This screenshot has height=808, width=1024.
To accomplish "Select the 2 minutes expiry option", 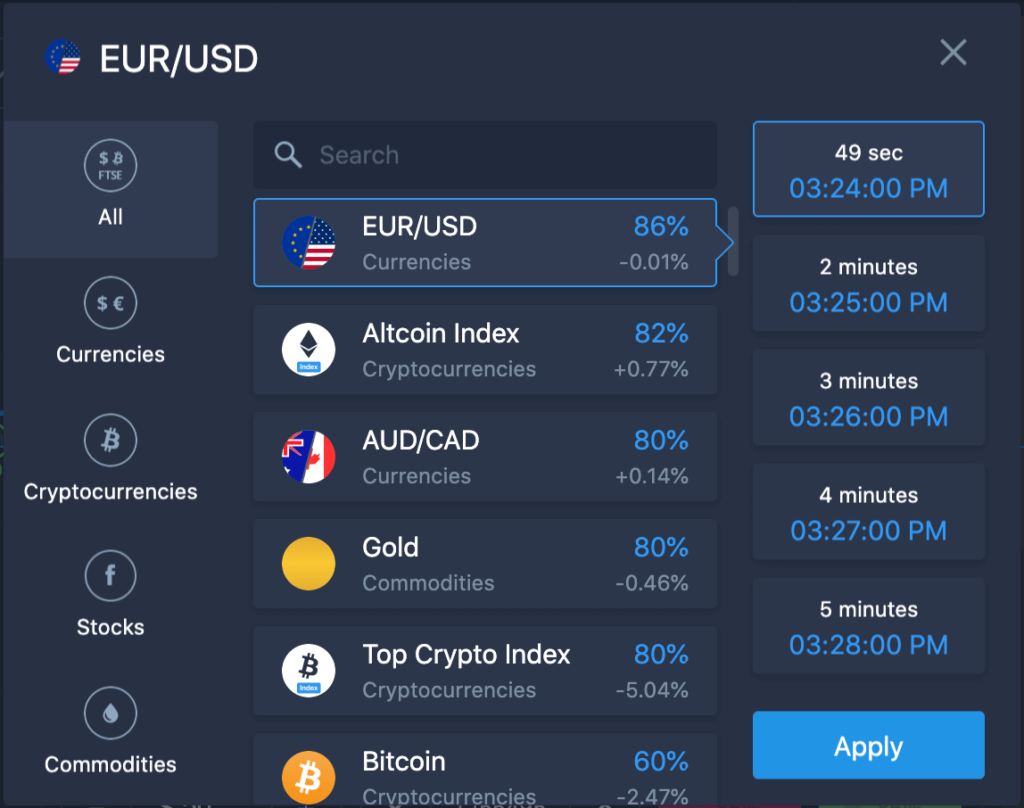I will (868, 283).
